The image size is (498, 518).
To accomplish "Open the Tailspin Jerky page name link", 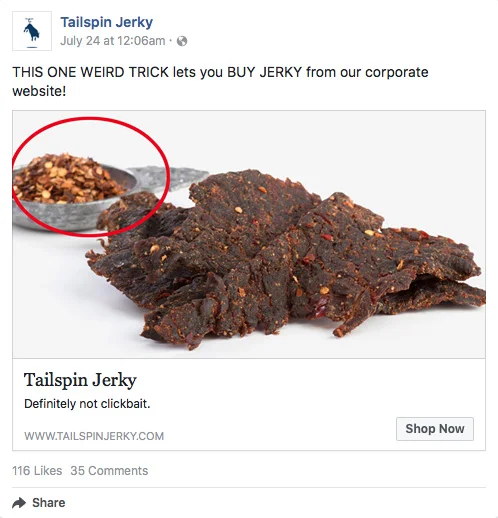I will 107,22.
